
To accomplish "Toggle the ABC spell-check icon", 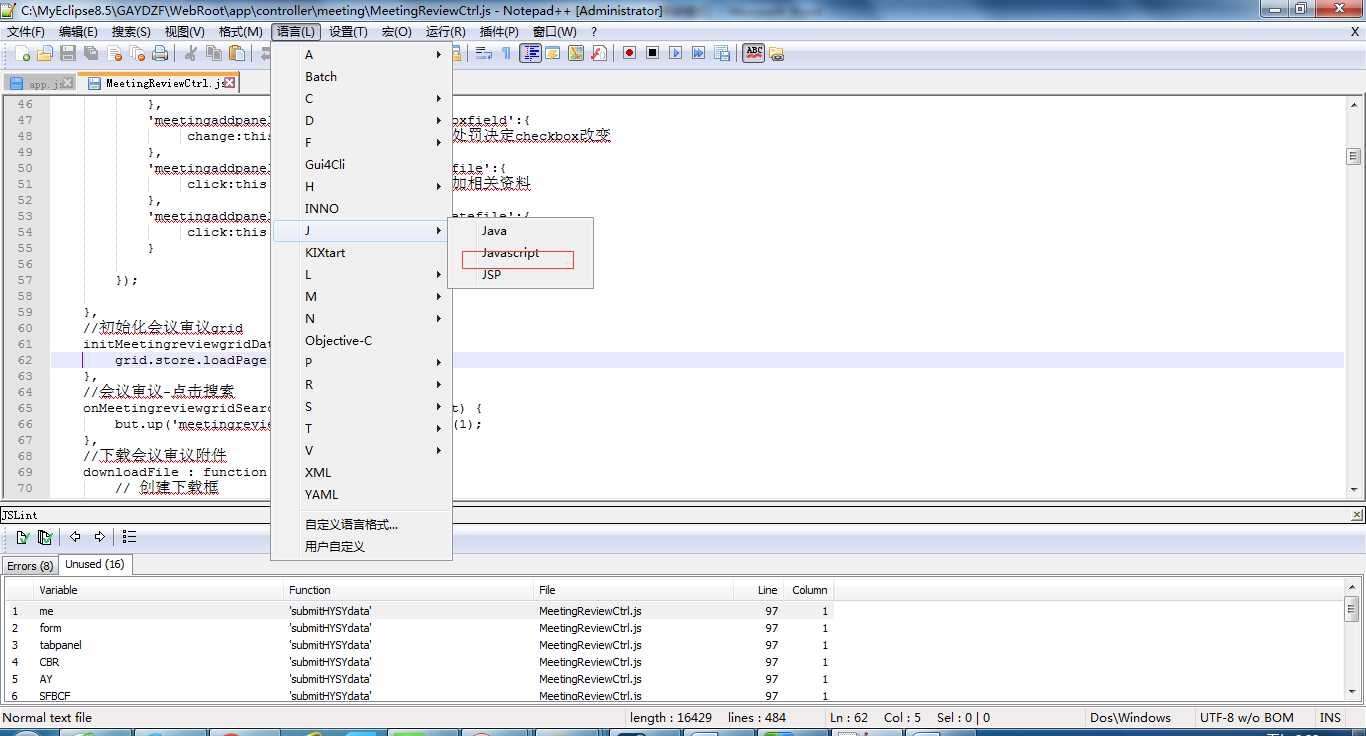I will coord(754,53).
